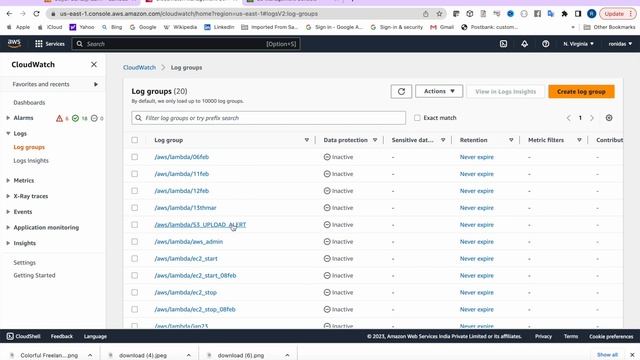Select checkbox for /aws/lambda/ec2_stop
Image resolution: width=640 pixels, height=360 pixels.
pyautogui.click(x=135, y=292)
